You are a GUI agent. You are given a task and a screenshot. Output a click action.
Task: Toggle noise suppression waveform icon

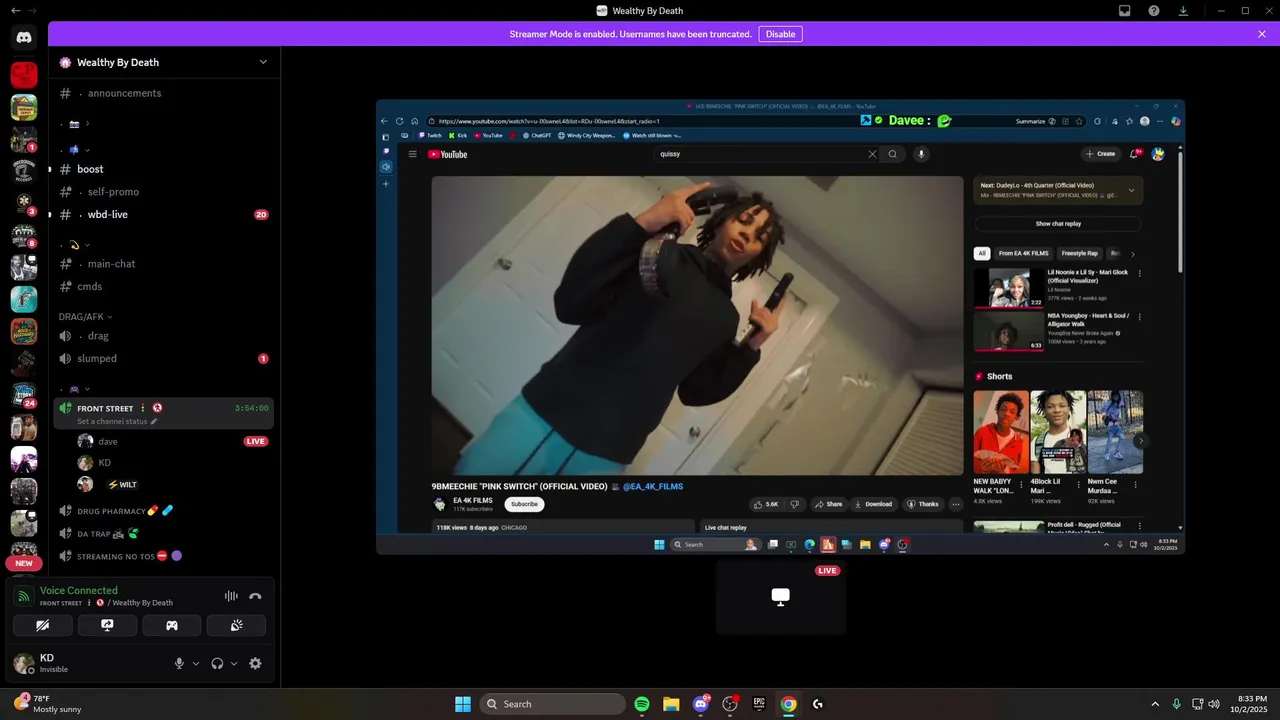click(x=231, y=596)
